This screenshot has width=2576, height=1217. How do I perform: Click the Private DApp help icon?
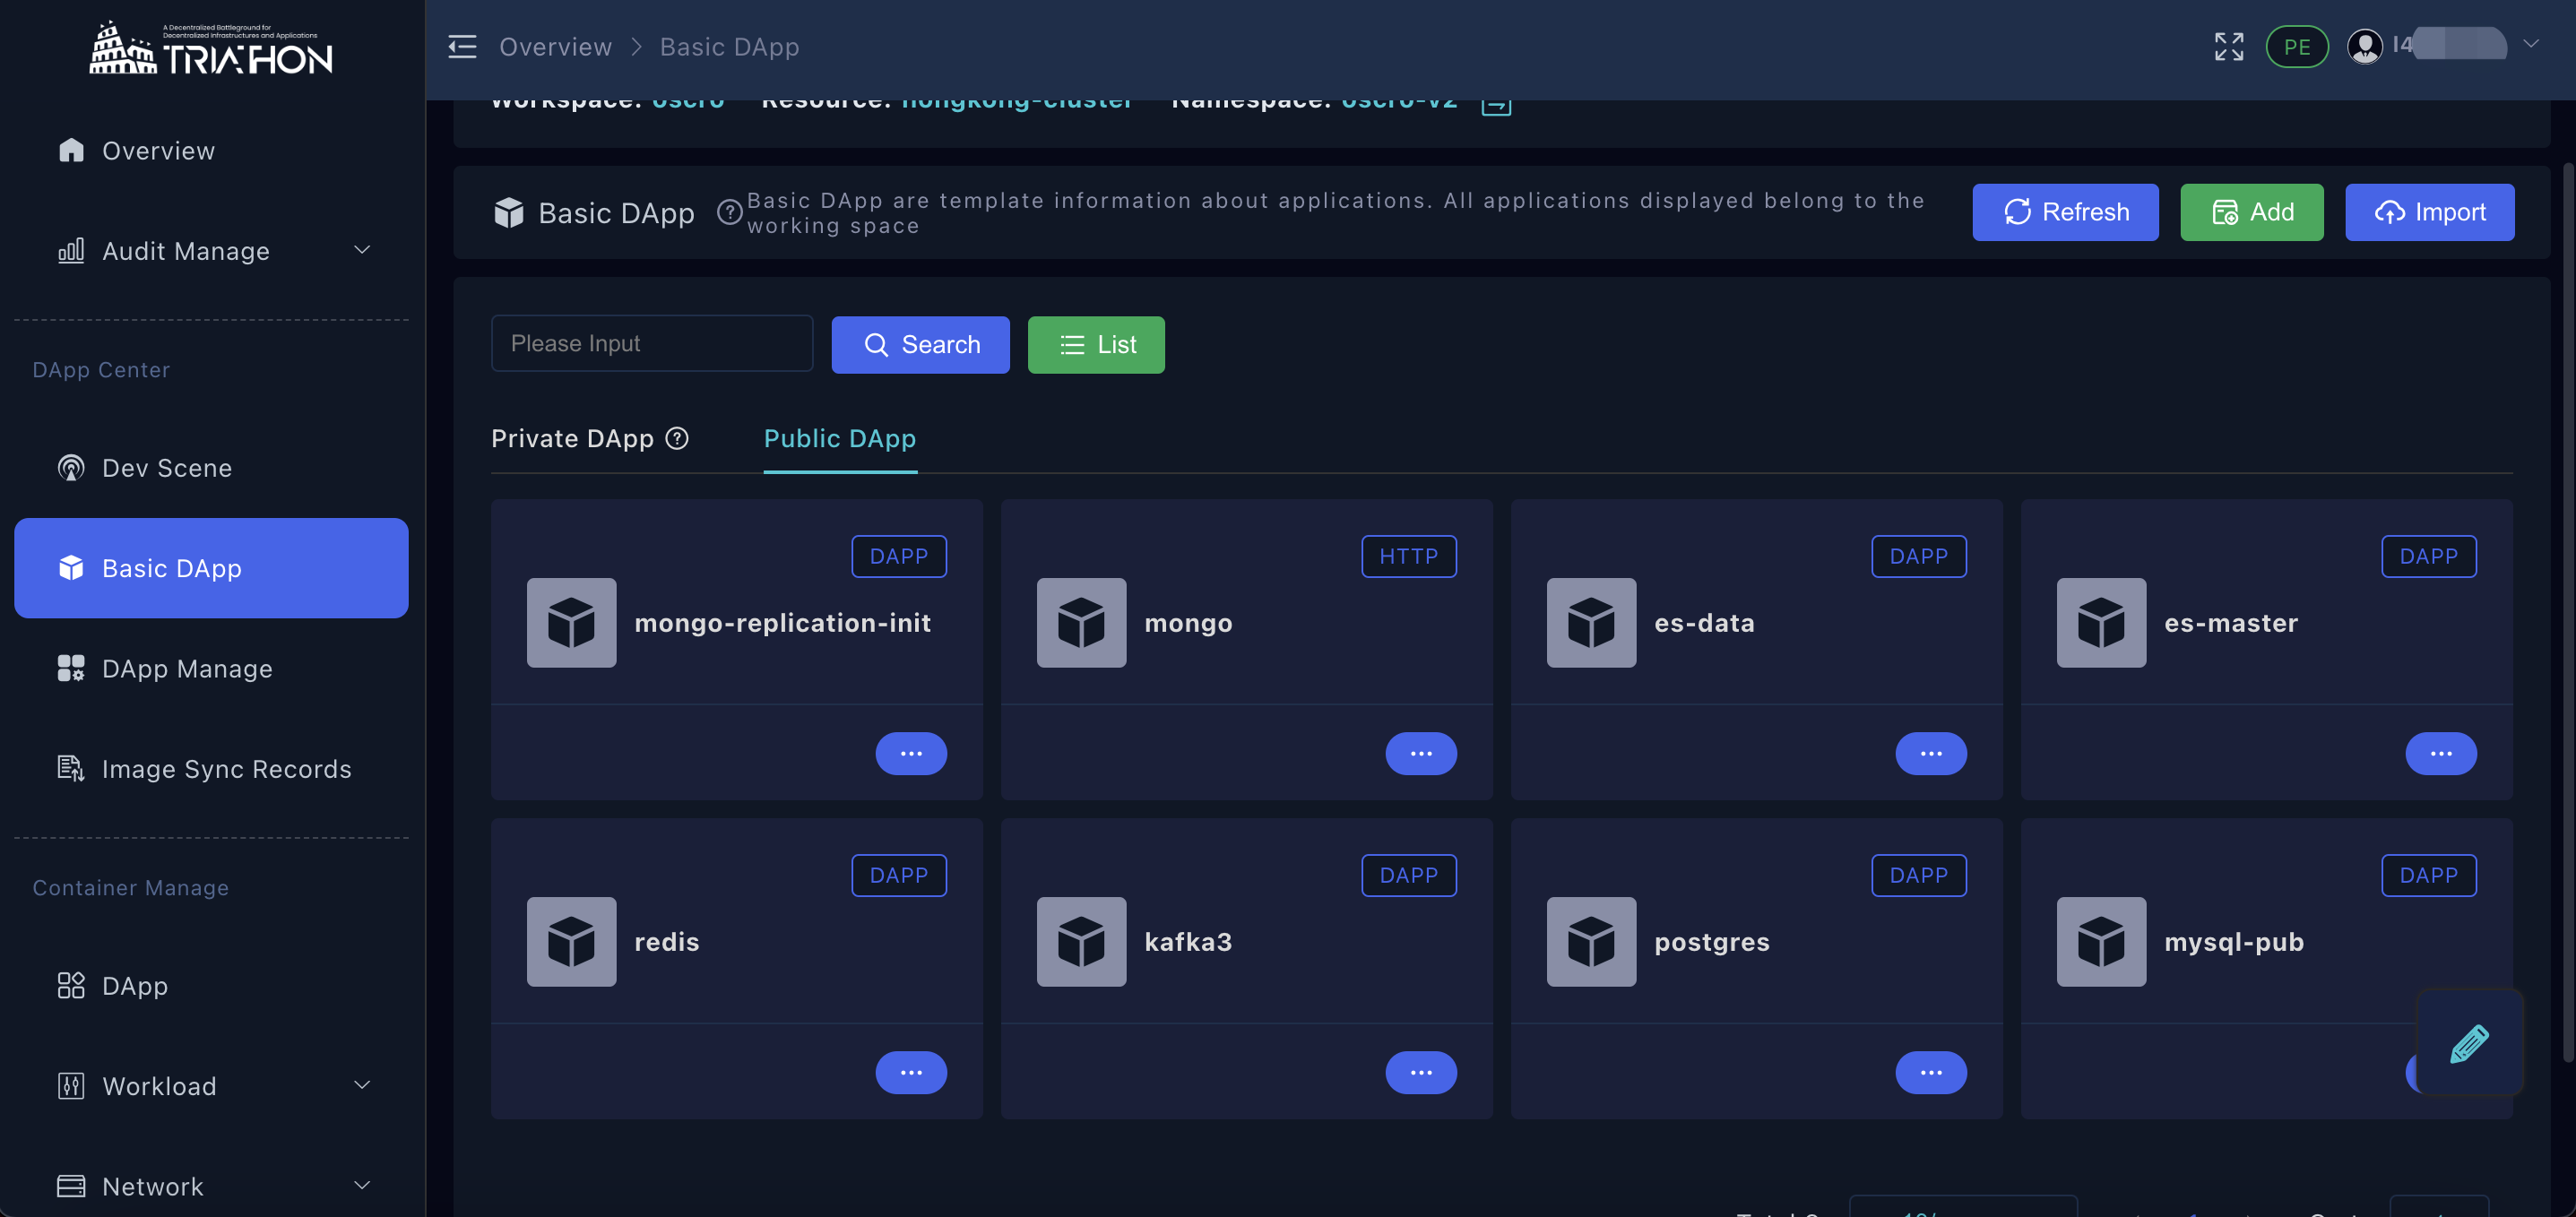[x=677, y=438]
